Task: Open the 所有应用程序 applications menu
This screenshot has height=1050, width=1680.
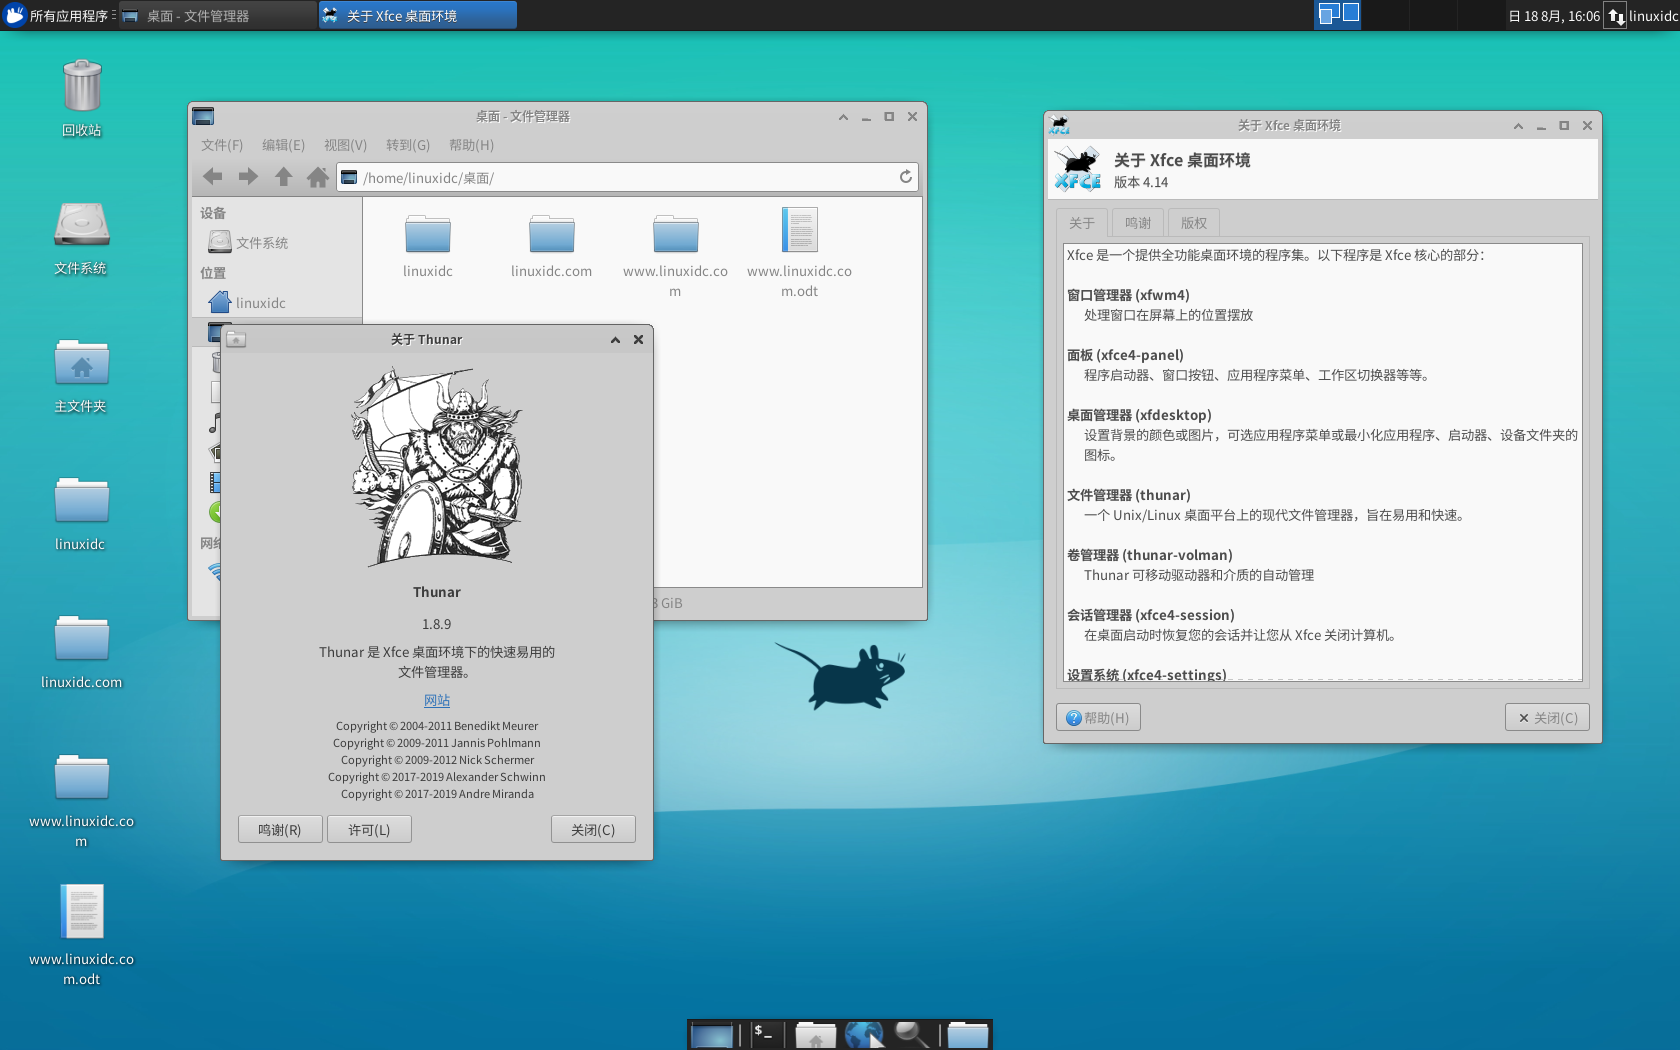Action: click(x=60, y=16)
